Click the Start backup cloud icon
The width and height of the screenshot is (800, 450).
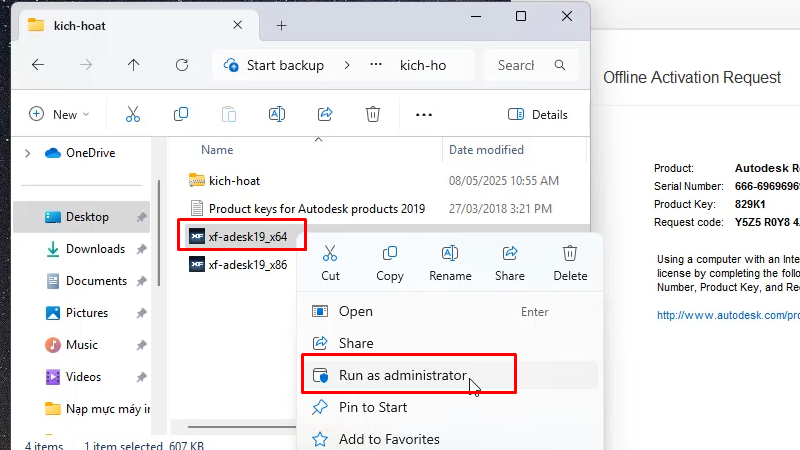[231, 65]
